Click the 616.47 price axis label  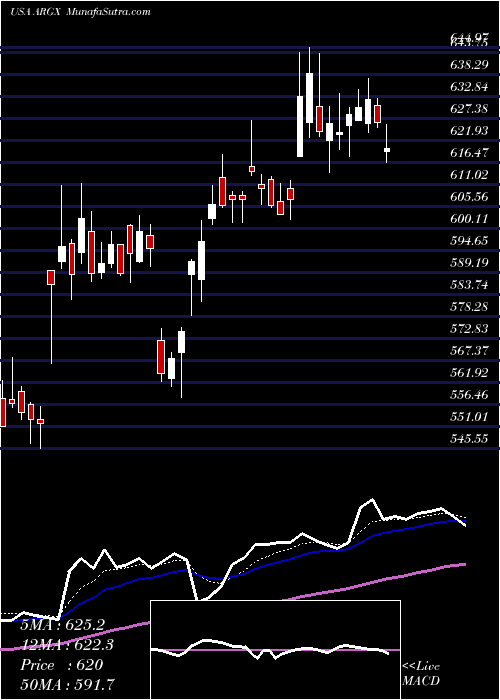pos(468,153)
